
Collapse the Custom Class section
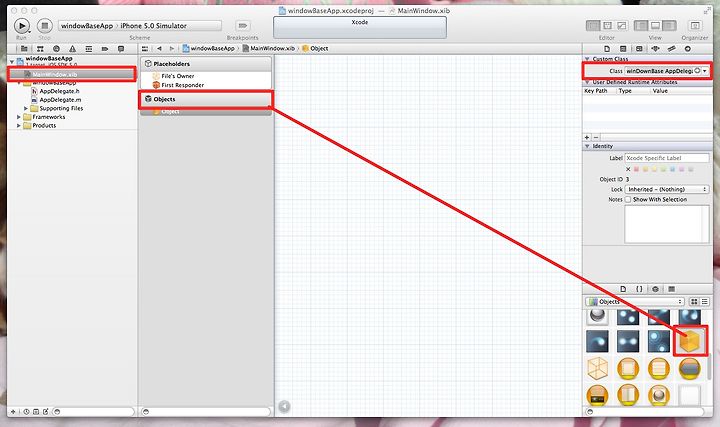[x=587, y=59]
